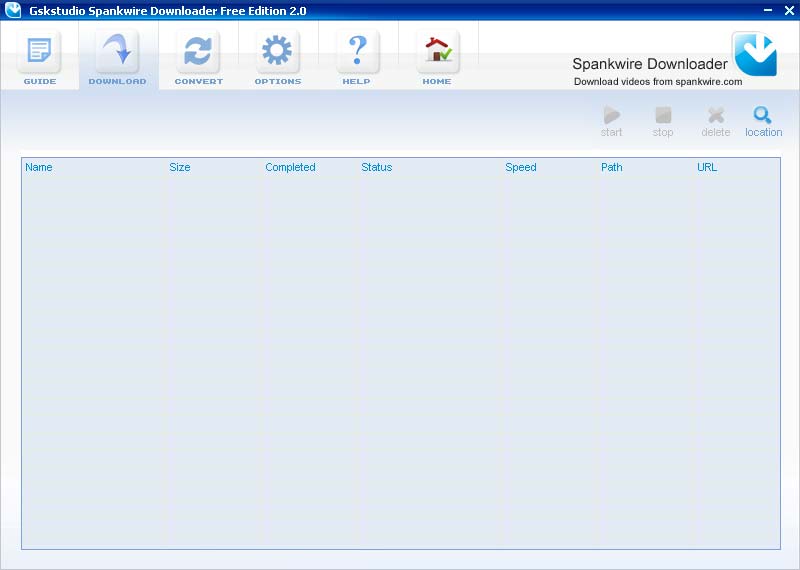Click the start download play icon
Viewport: 800px width, 570px height.
click(611, 115)
